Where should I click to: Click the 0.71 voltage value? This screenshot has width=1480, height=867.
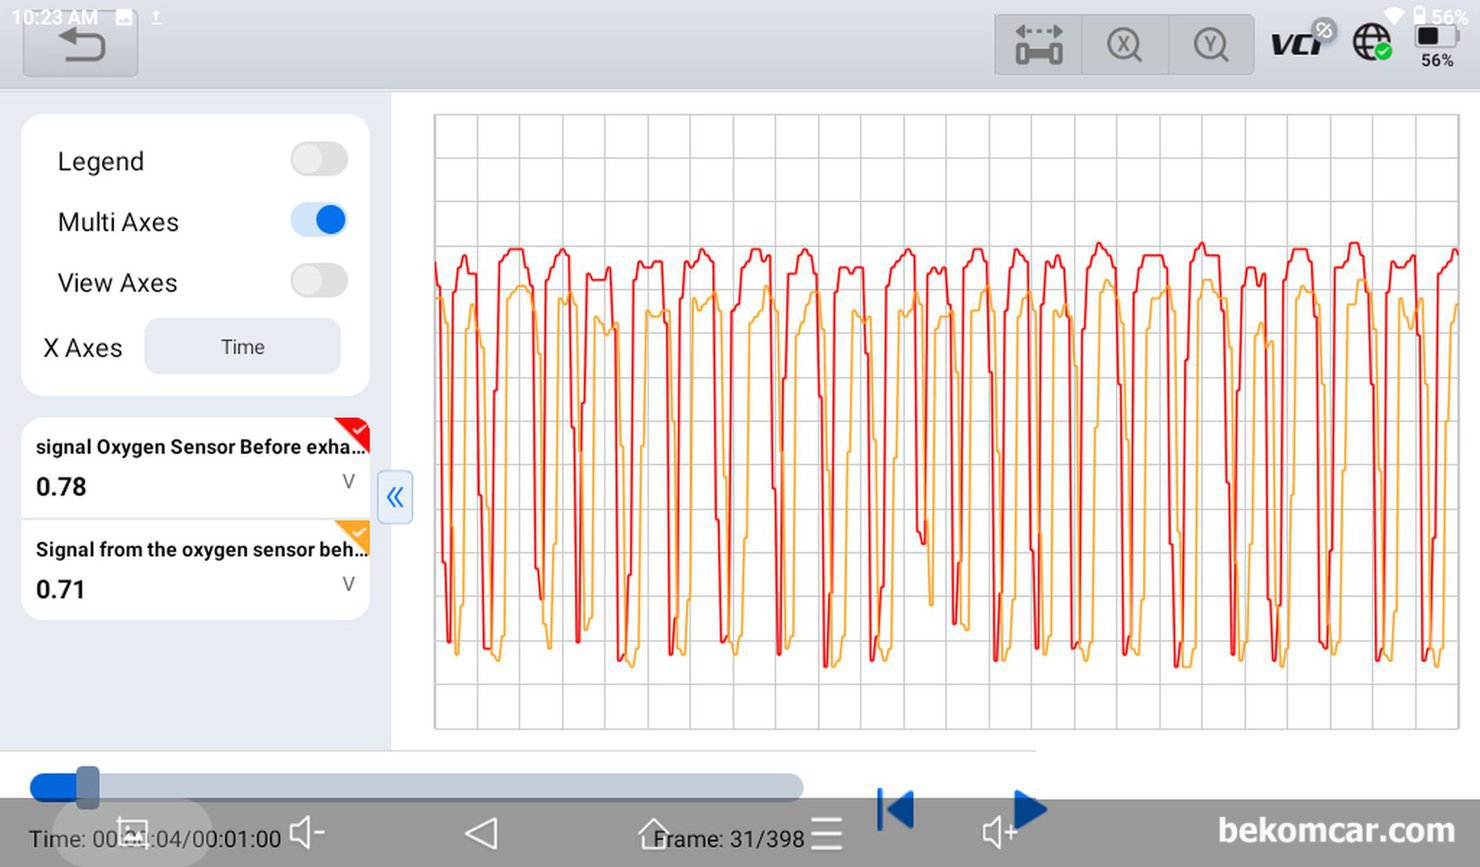tap(61, 590)
